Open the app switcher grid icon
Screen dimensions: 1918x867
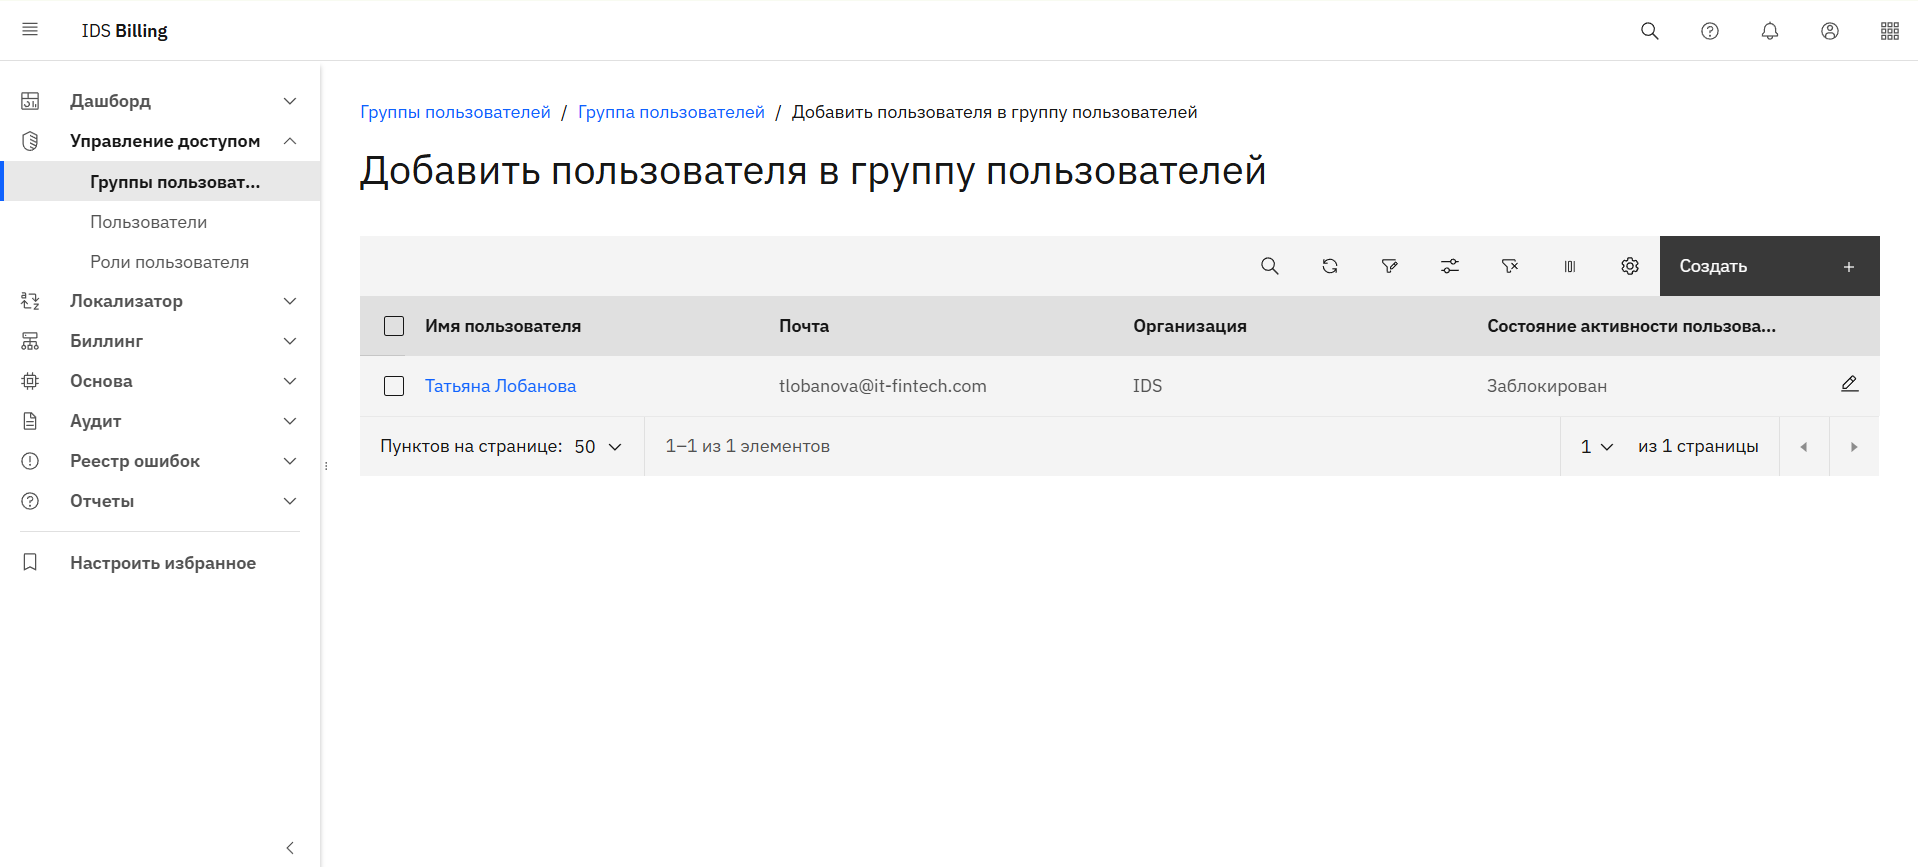click(x=1889, y=31)
